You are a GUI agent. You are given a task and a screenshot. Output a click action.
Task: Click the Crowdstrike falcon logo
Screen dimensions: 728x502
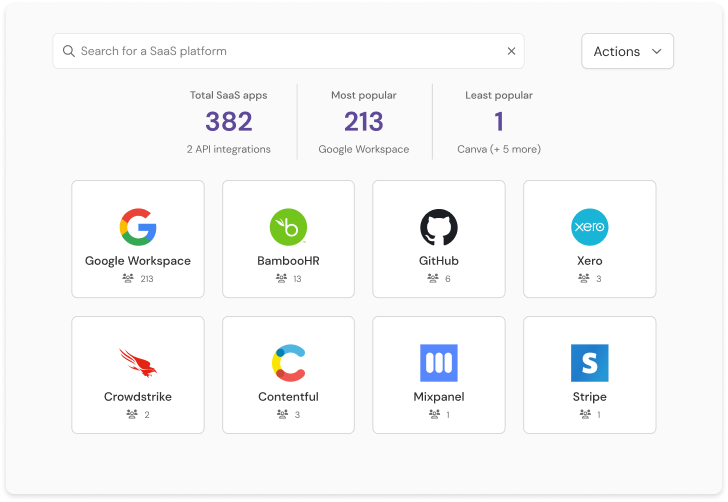click(x=138, y=363)
